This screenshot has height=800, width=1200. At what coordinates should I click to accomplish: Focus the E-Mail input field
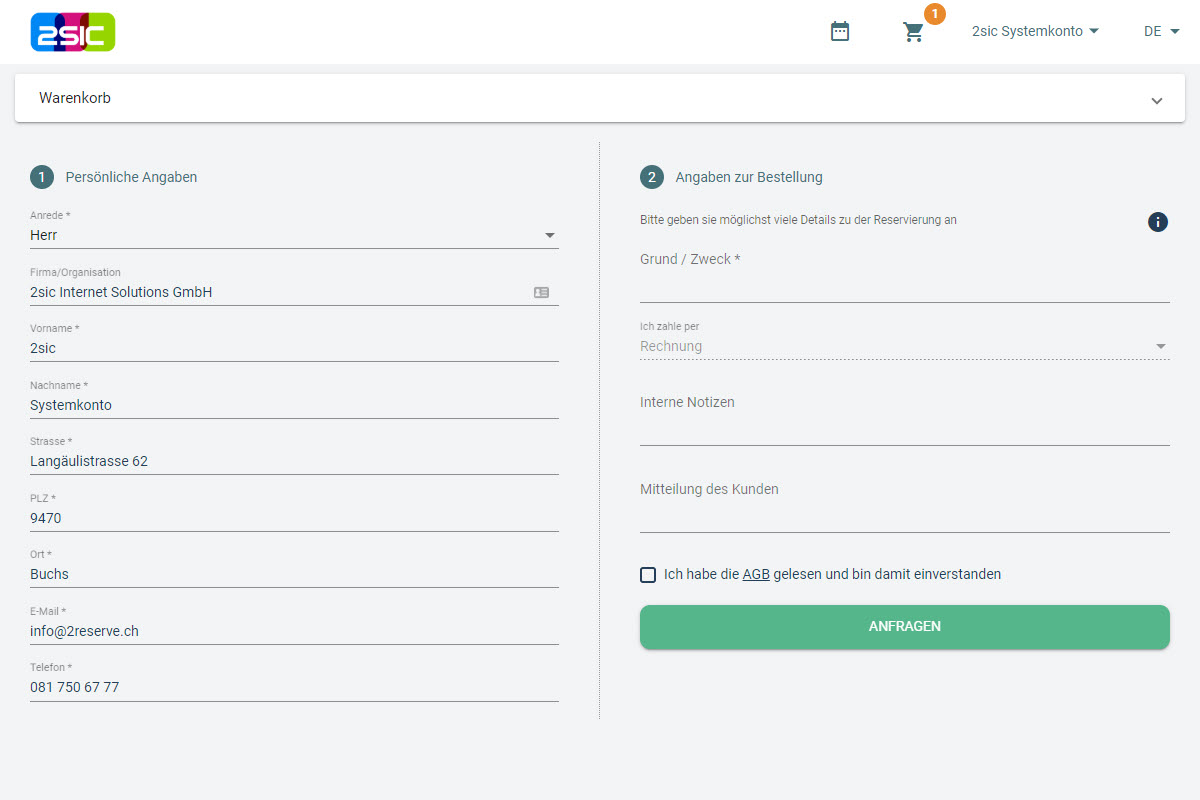[x=294, y=631]
